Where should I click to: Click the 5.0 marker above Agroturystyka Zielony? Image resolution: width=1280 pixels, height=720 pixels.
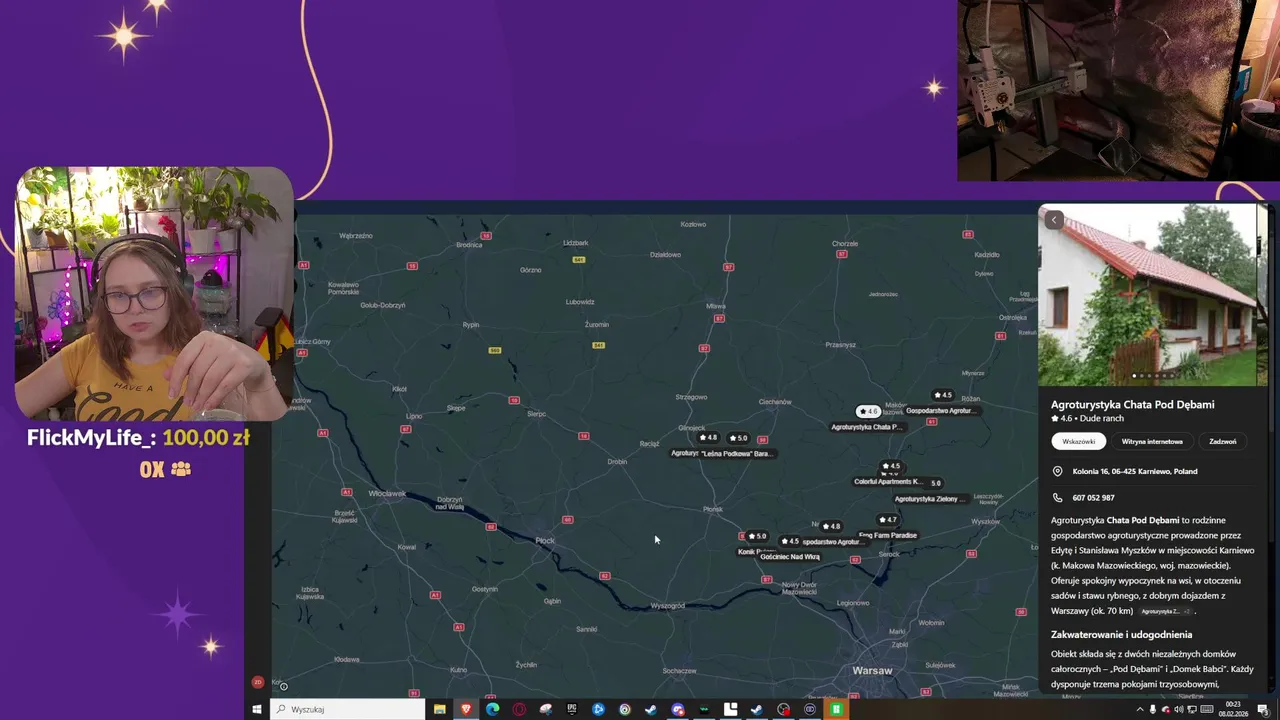tap(934, 483)
